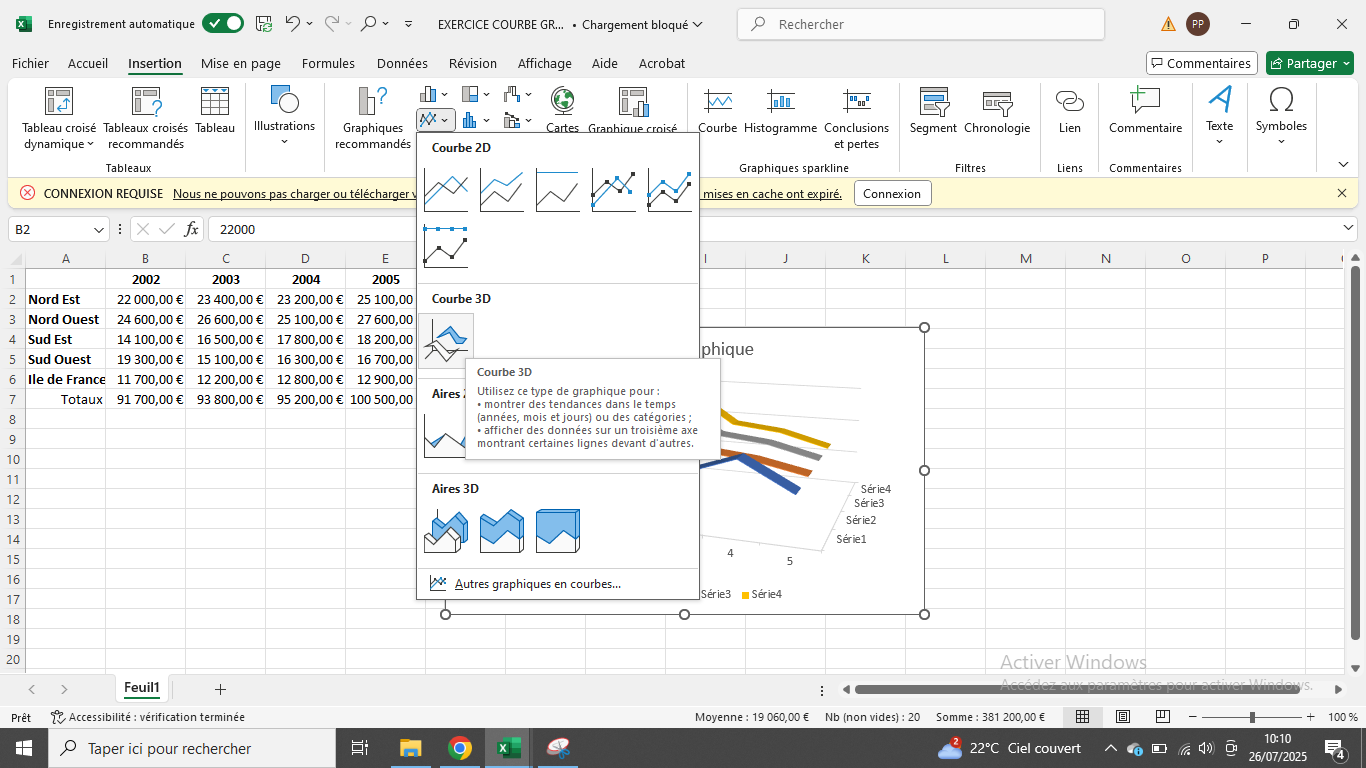Viewport: 1366px width, 768px height.
Task: Open Graphiques recommandés
Action: (x=372, y=119)
